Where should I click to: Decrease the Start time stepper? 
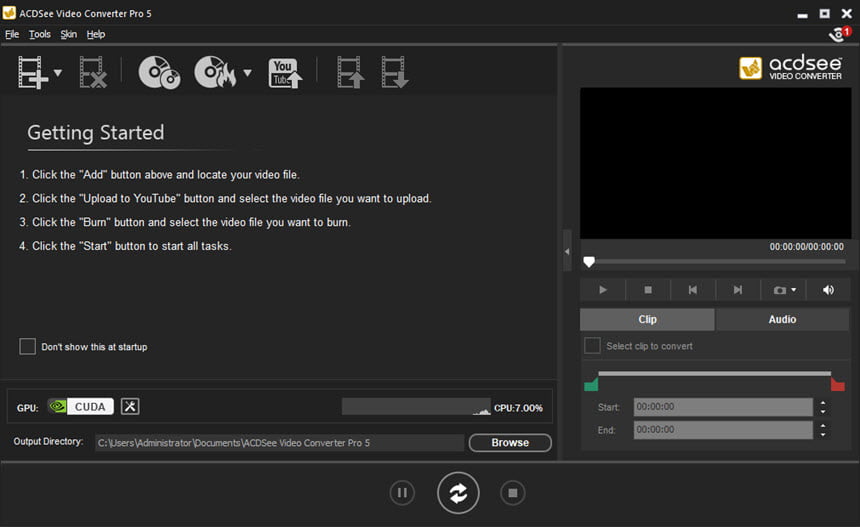tap(823, 411)
